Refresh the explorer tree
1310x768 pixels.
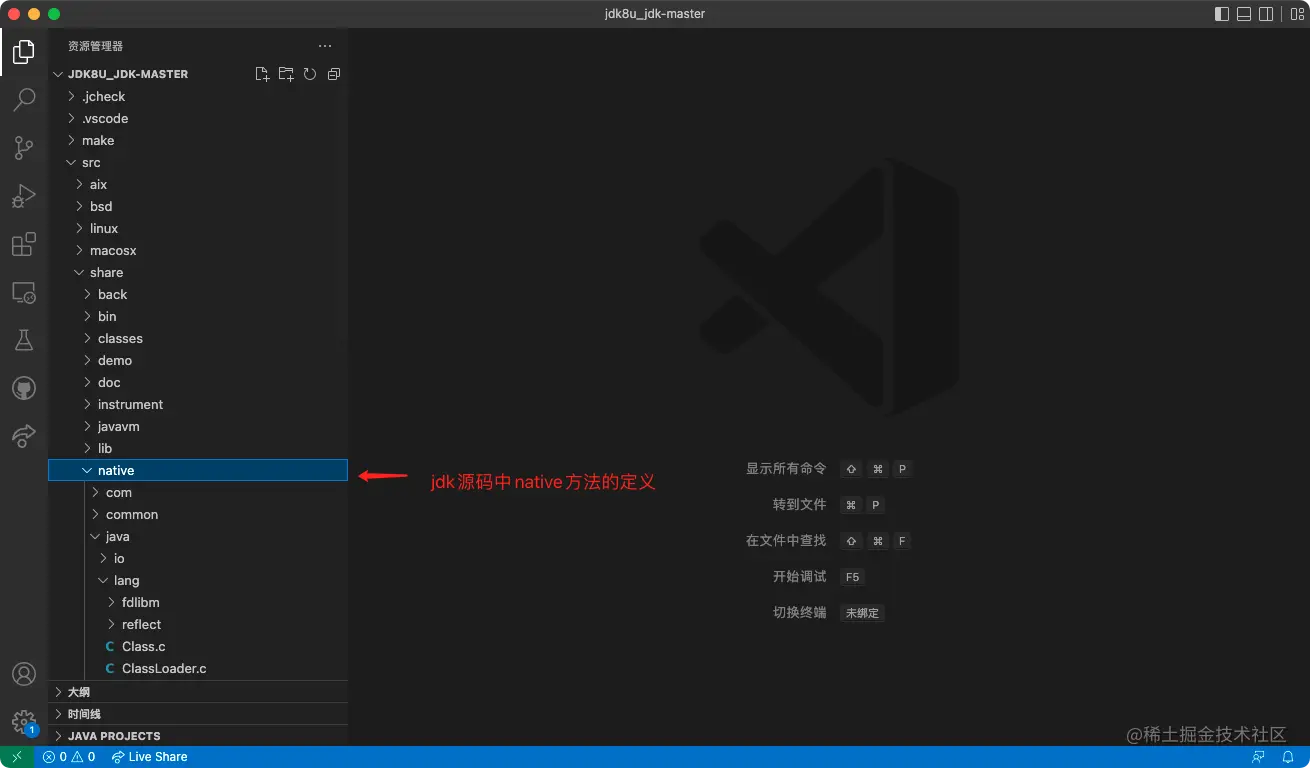pos(310,74)
